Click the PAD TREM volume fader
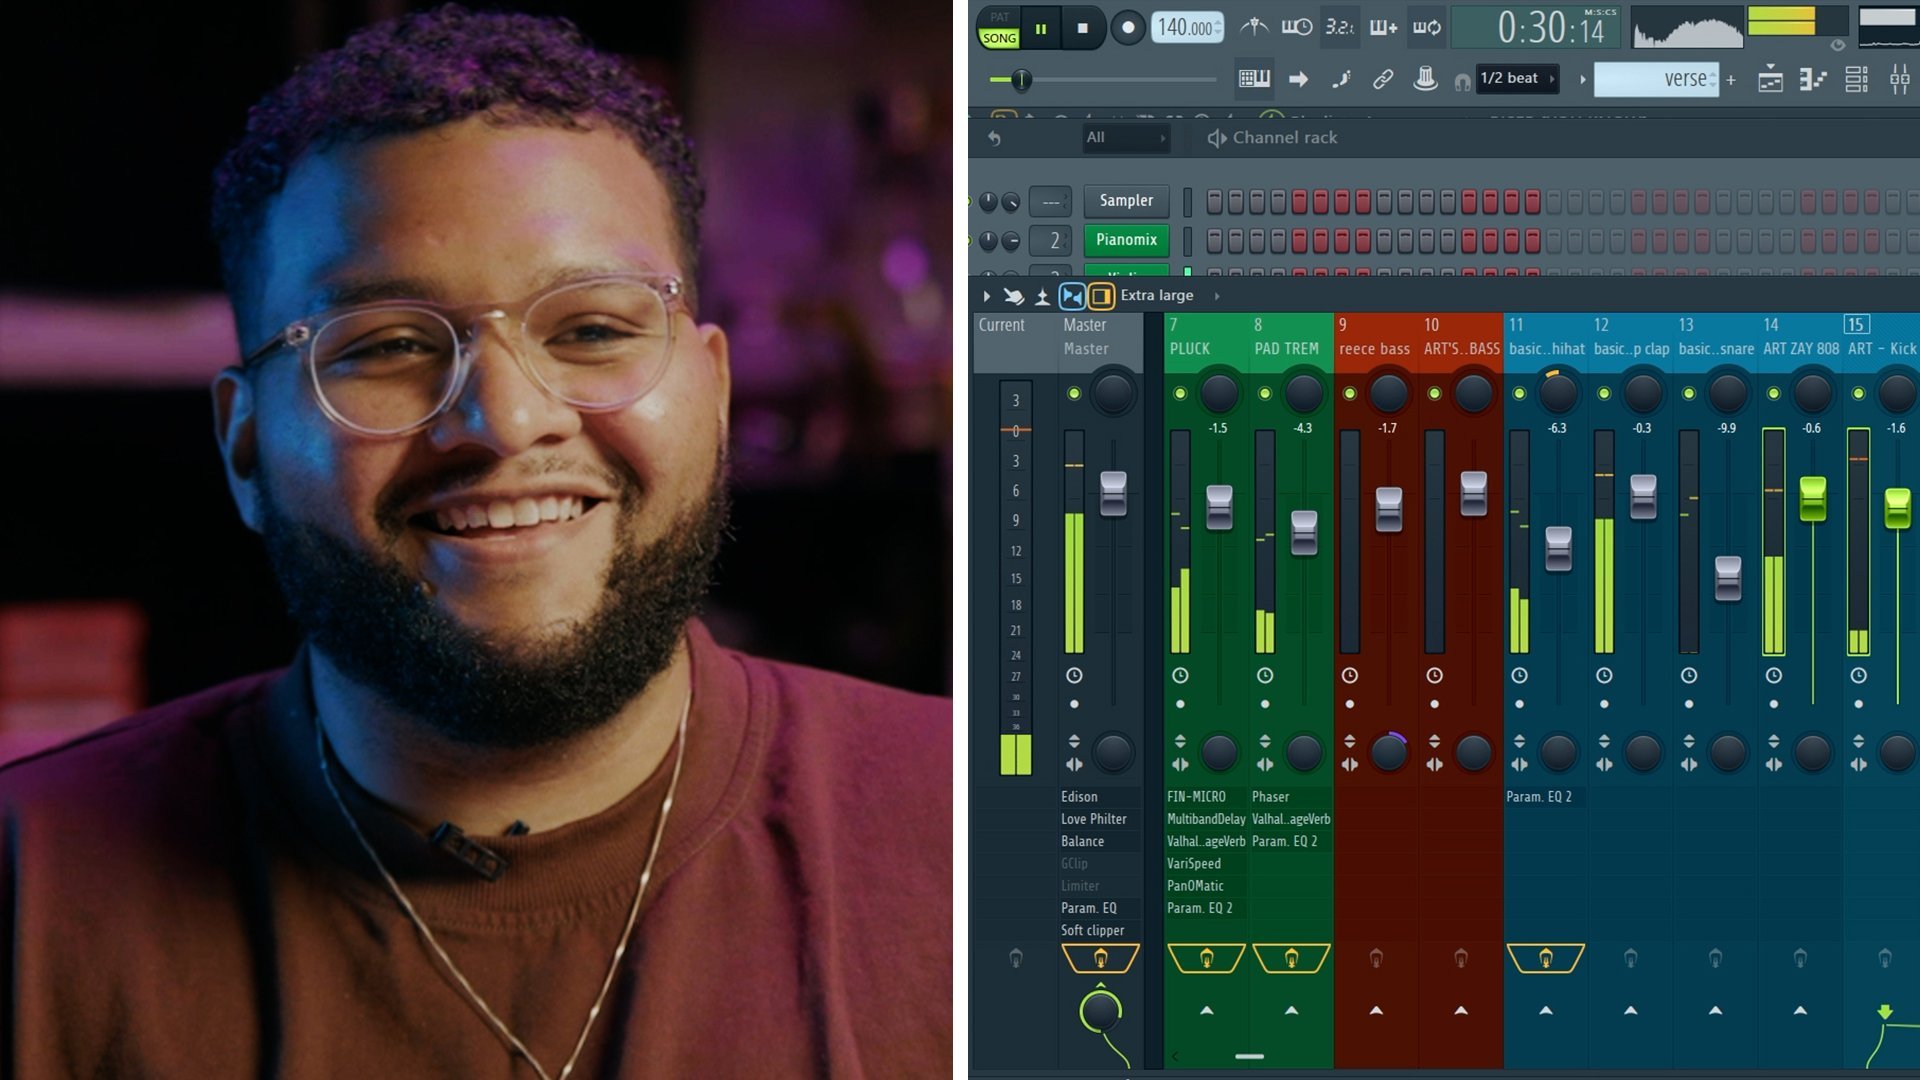 [x=1303, y=532]
